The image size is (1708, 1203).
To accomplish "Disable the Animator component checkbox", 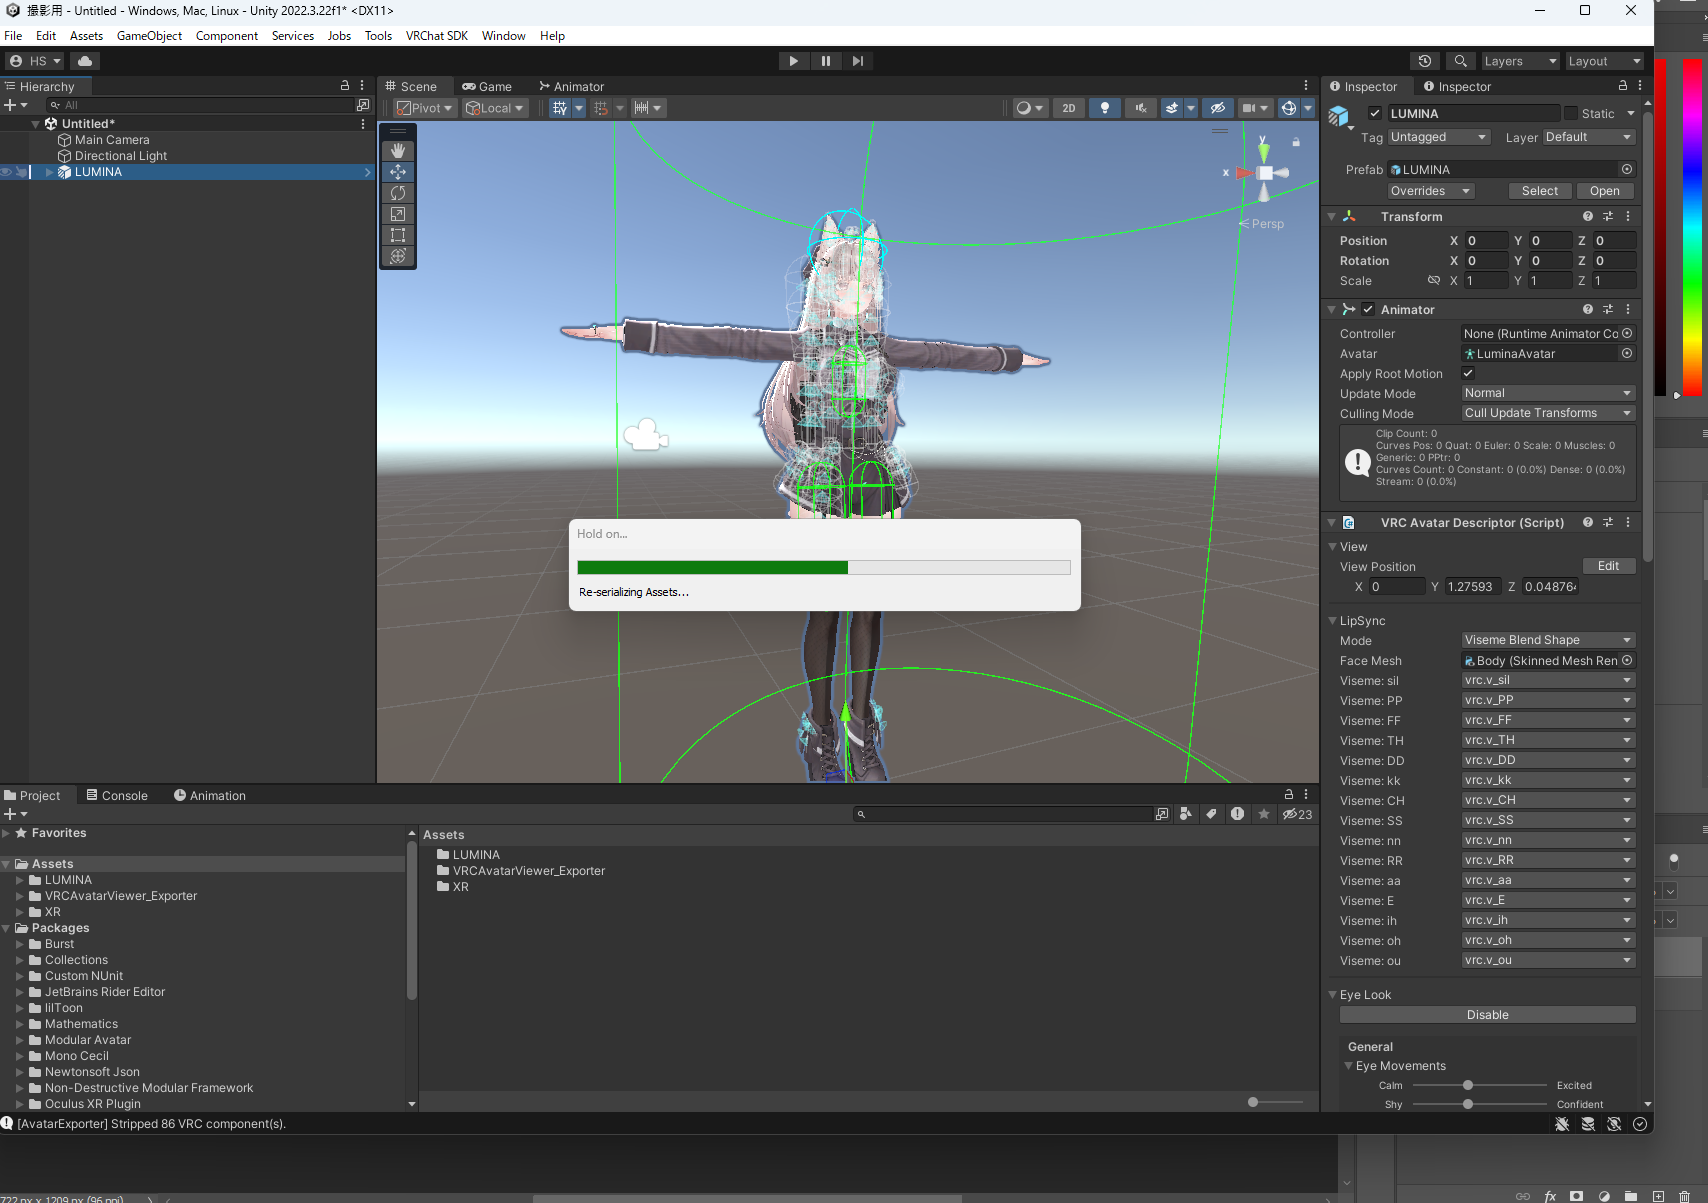I will coord(1368,310).
